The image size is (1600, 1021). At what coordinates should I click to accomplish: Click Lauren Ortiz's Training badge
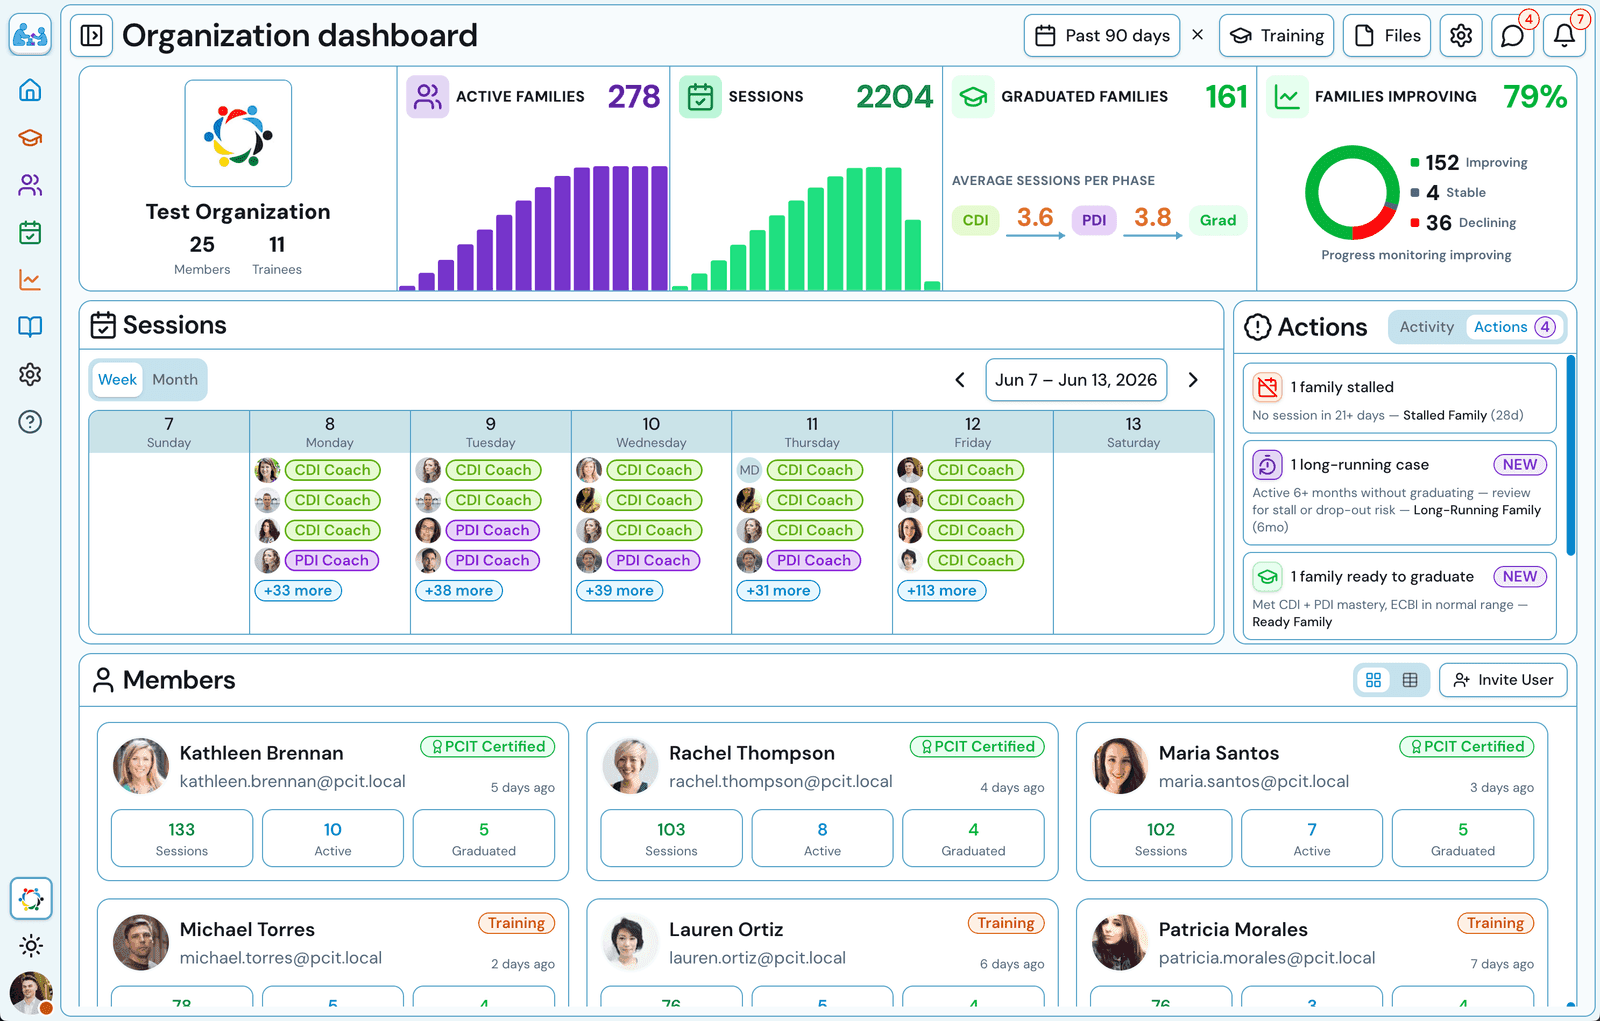(x=1006, y=924)
